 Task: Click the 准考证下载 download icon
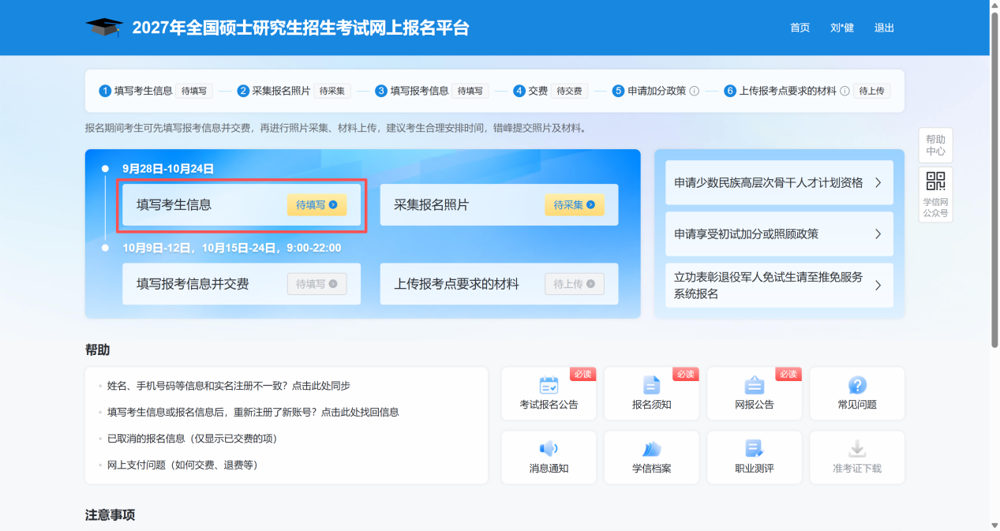coord(857,449)
